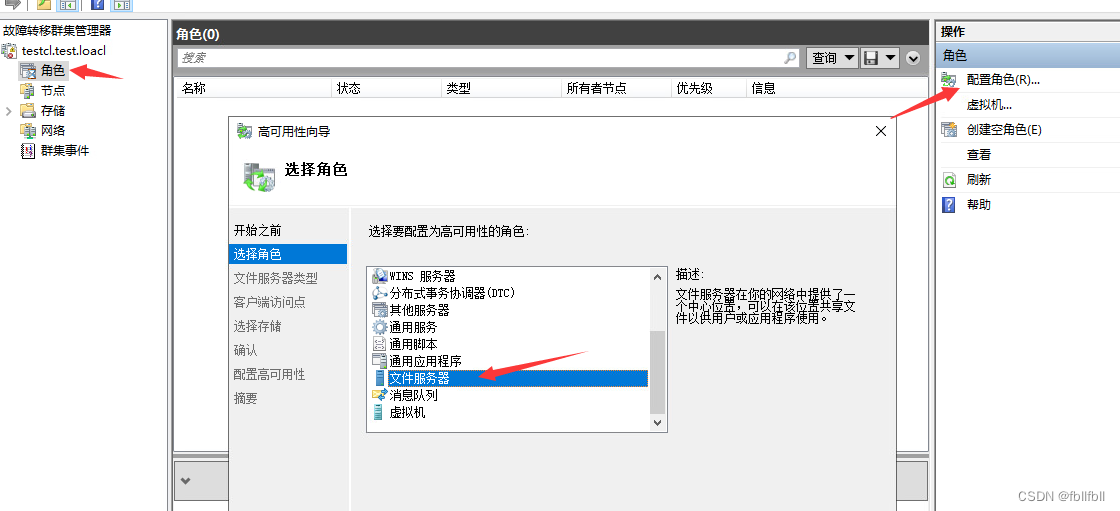Click 配置角色(R)... in actions pane
1120x511 pixels.
point(1003,80)
